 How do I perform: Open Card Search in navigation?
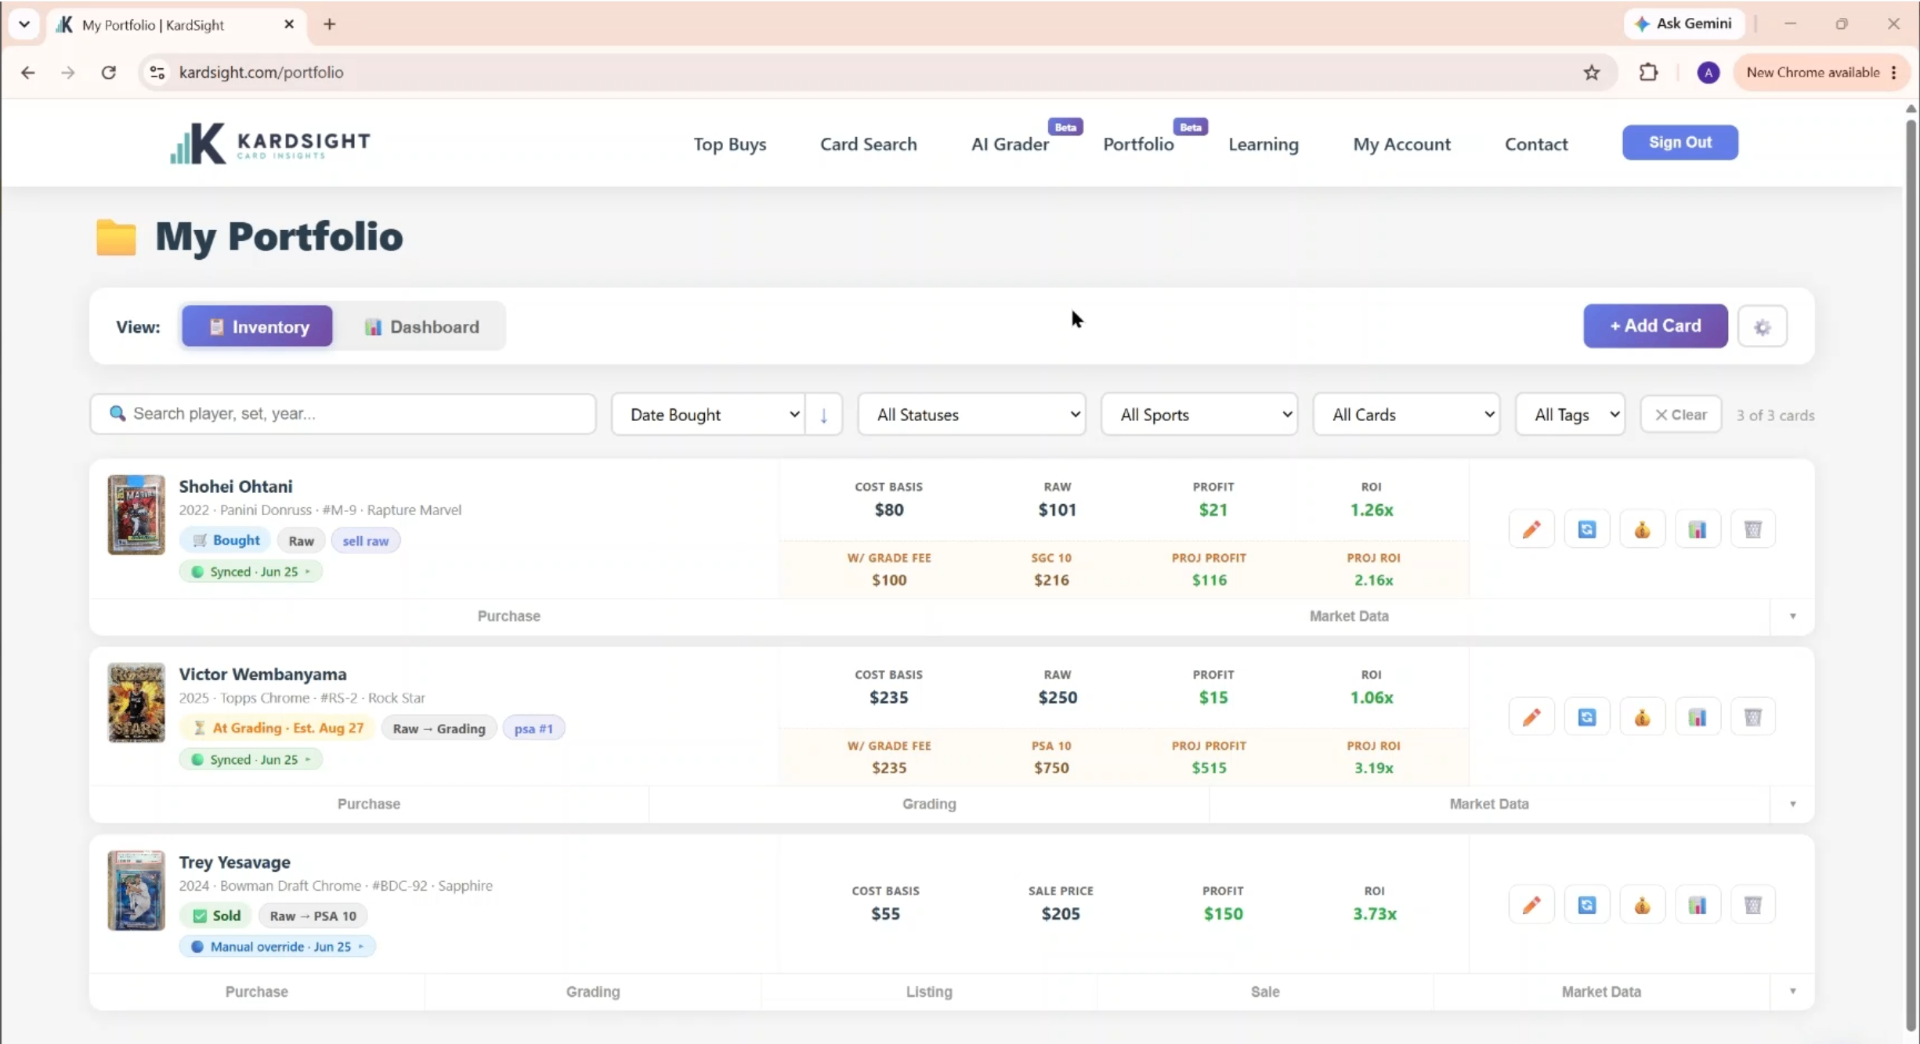pyautogui.click(x=868, y=144)
